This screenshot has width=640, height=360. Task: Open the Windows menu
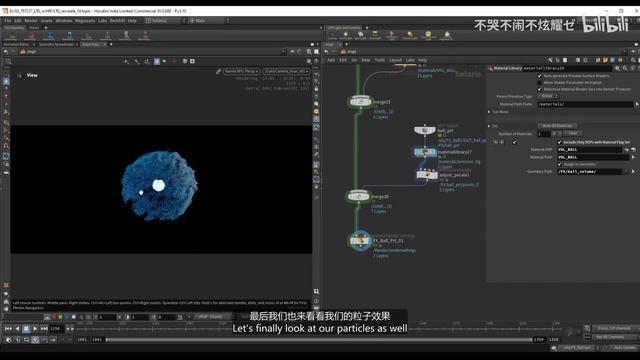pos(64,20)
